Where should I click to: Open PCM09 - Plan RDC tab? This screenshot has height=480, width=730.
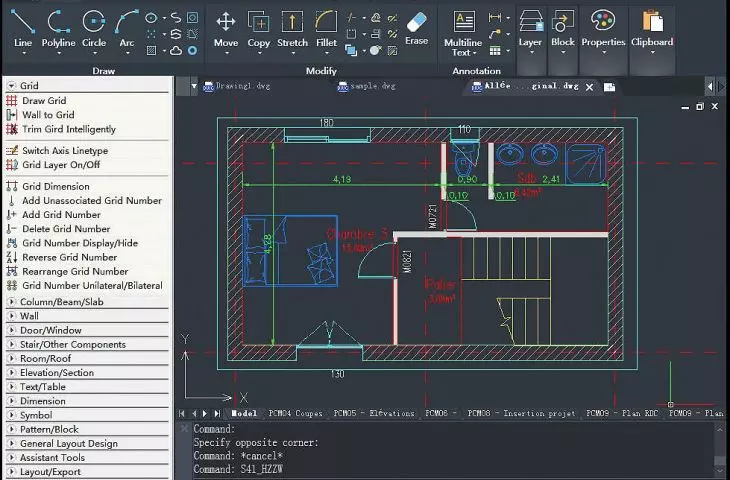click(622, 413)
